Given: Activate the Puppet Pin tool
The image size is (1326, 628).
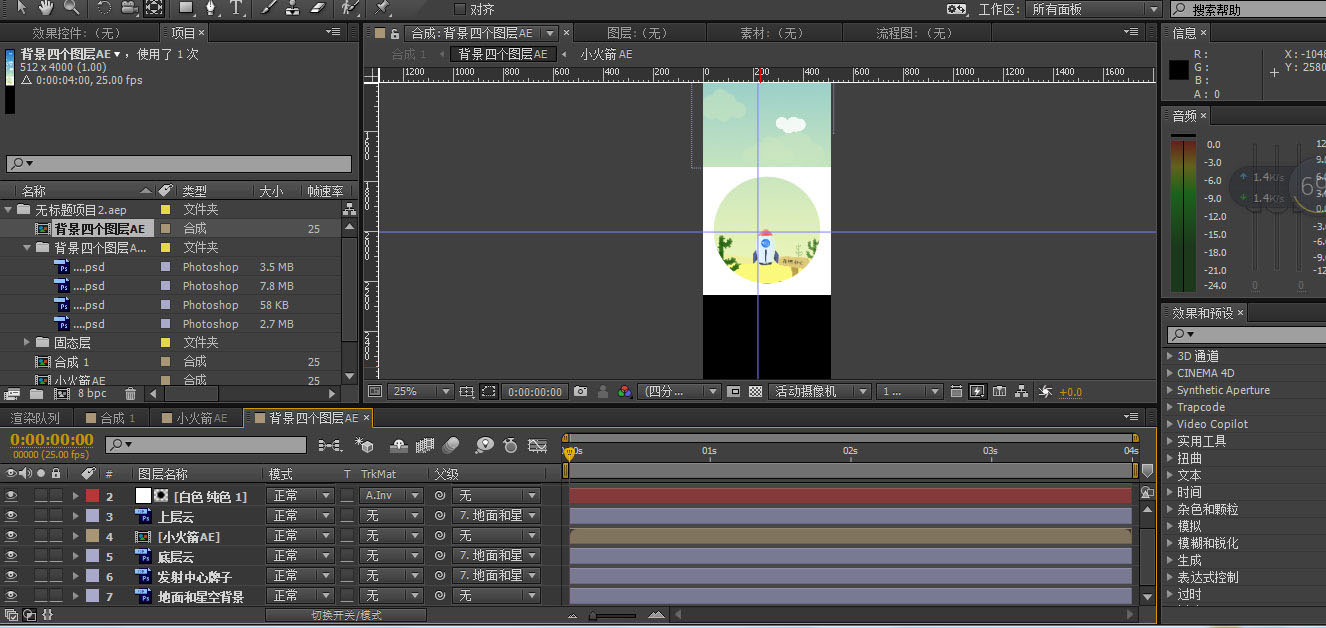Looking at the screenshot, I should point(382,8).
